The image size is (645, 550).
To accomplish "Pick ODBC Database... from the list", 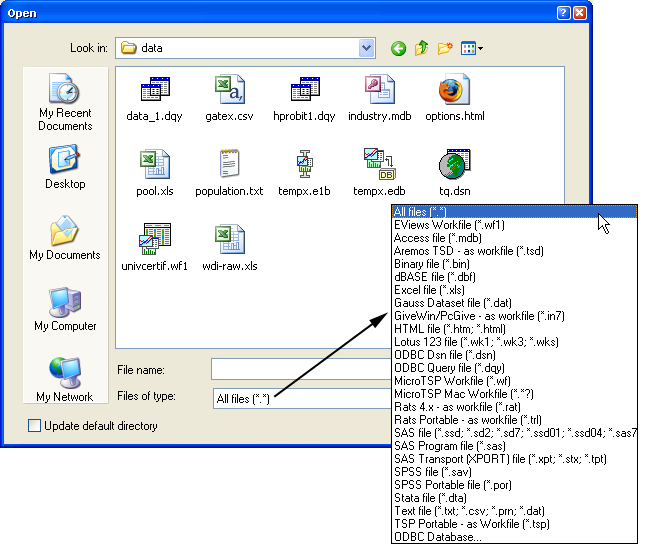I will 437,537.
